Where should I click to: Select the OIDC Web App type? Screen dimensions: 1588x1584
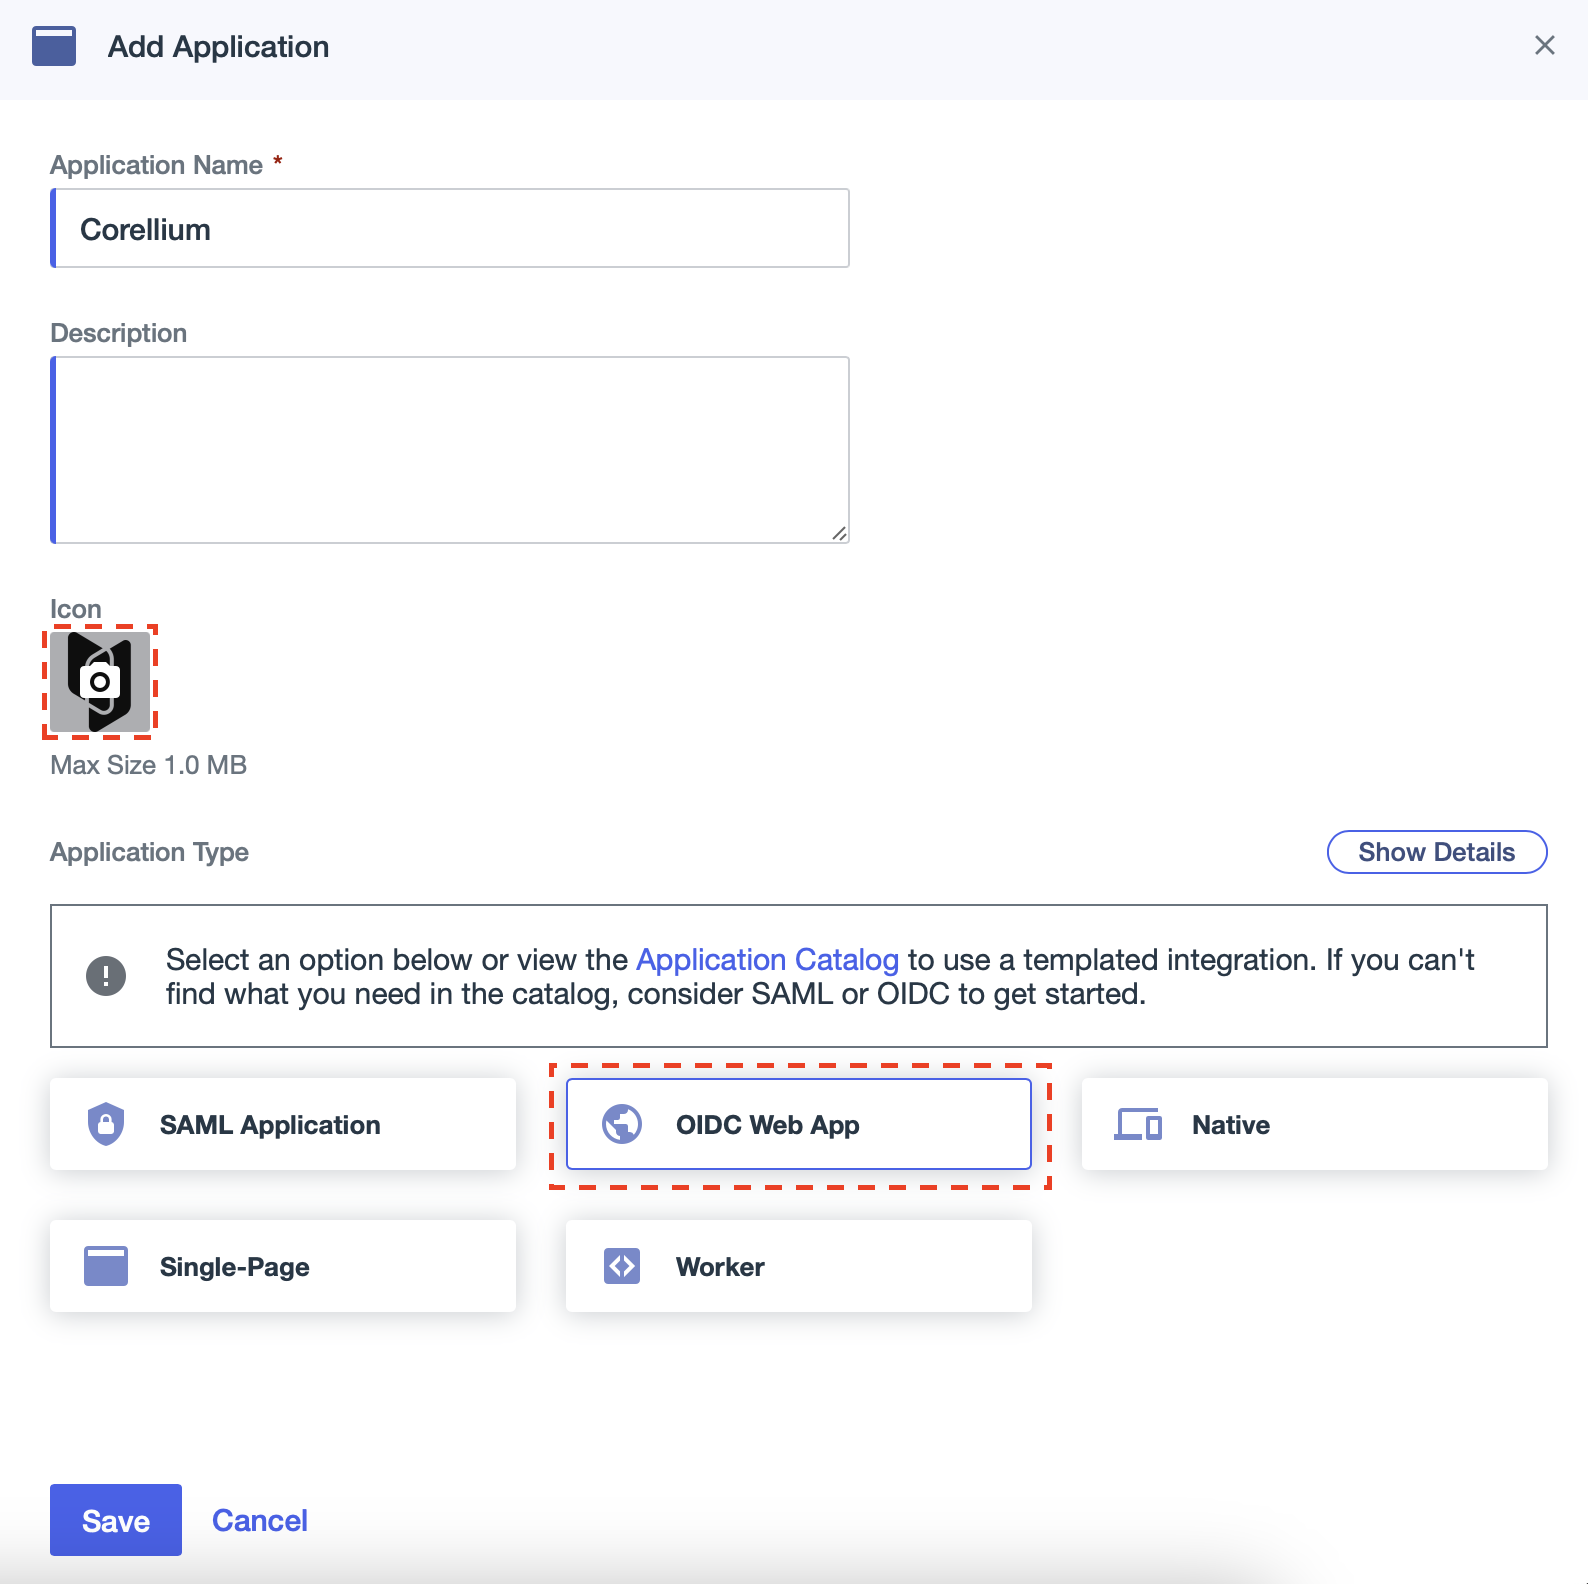point(799,1124)
